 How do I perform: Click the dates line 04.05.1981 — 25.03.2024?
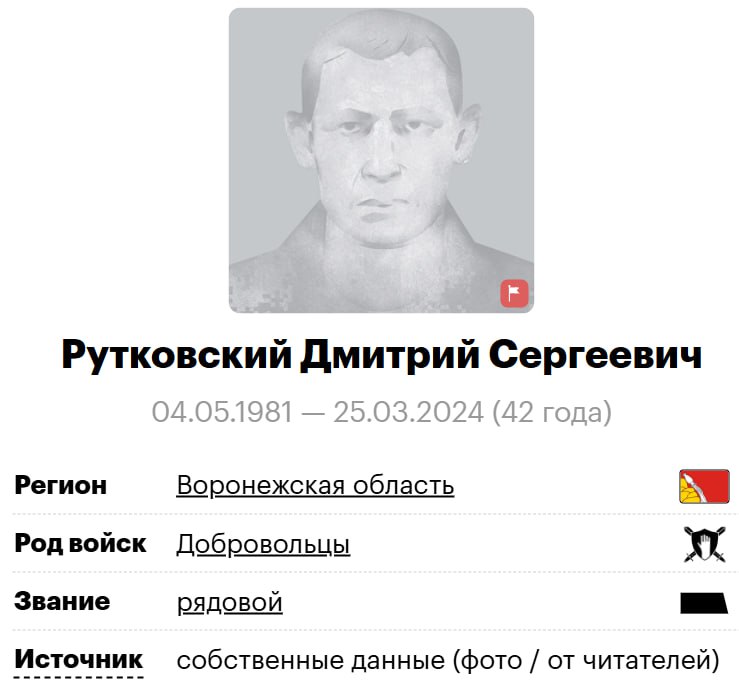[x=318, y=412]
